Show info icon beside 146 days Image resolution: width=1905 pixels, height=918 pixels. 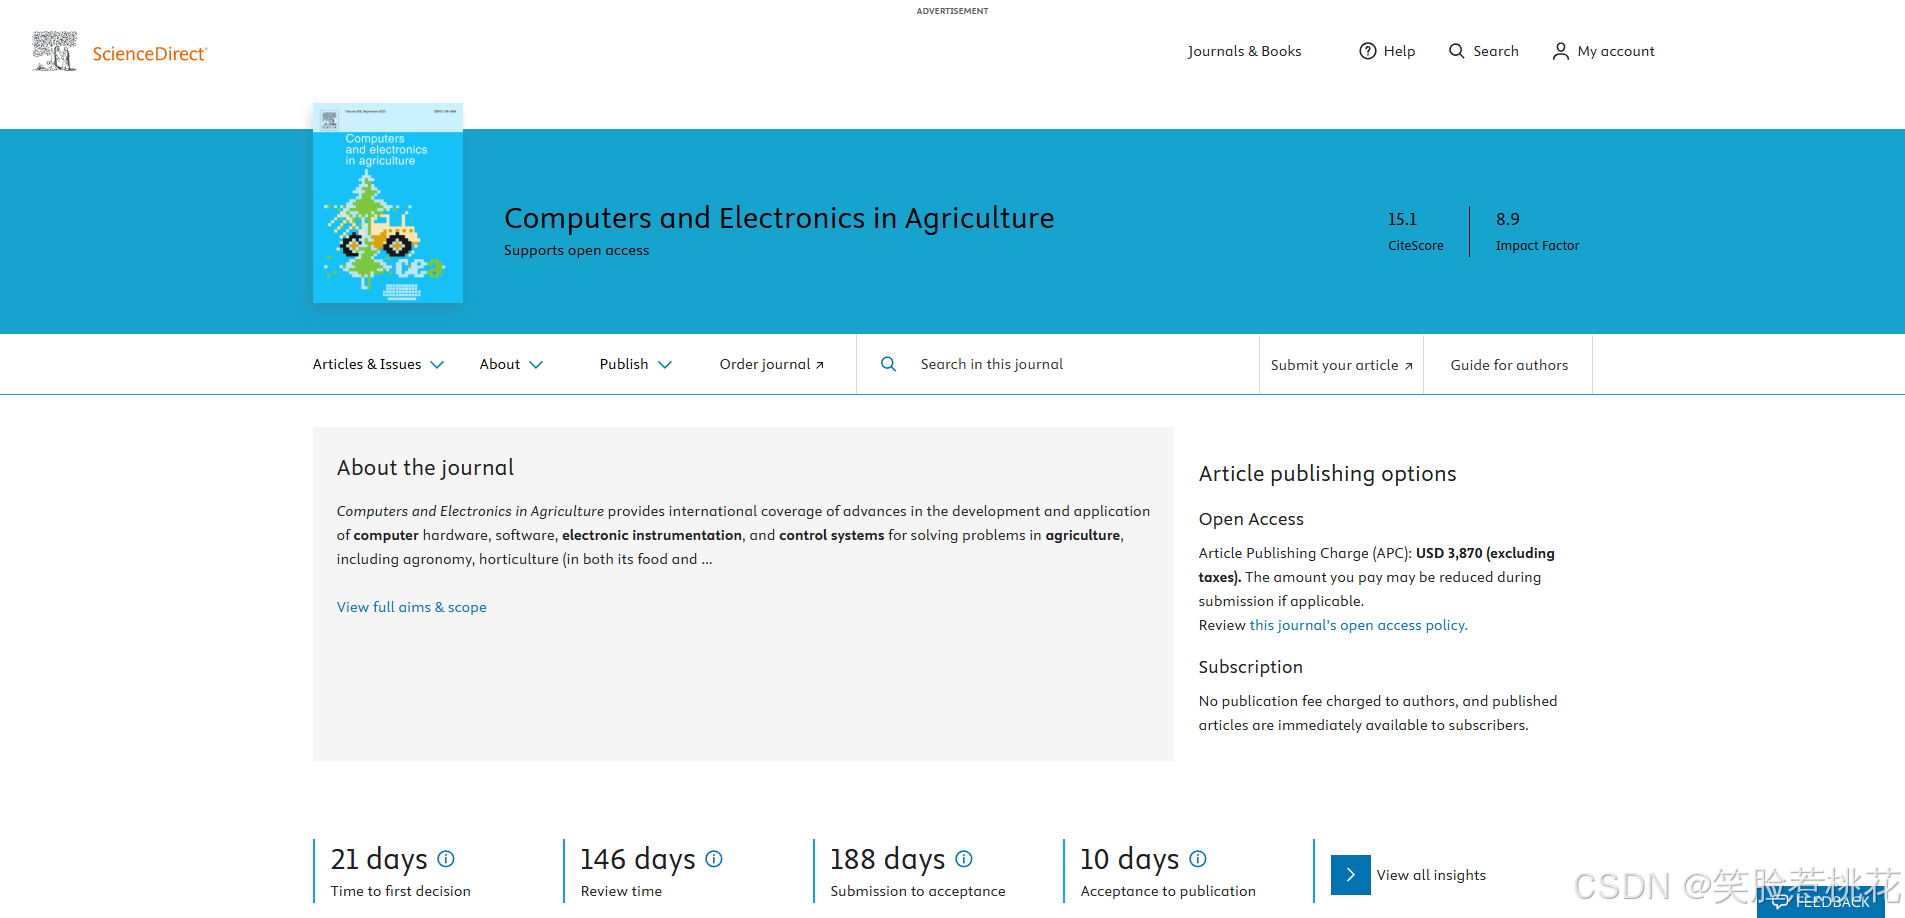coord(714,858)
